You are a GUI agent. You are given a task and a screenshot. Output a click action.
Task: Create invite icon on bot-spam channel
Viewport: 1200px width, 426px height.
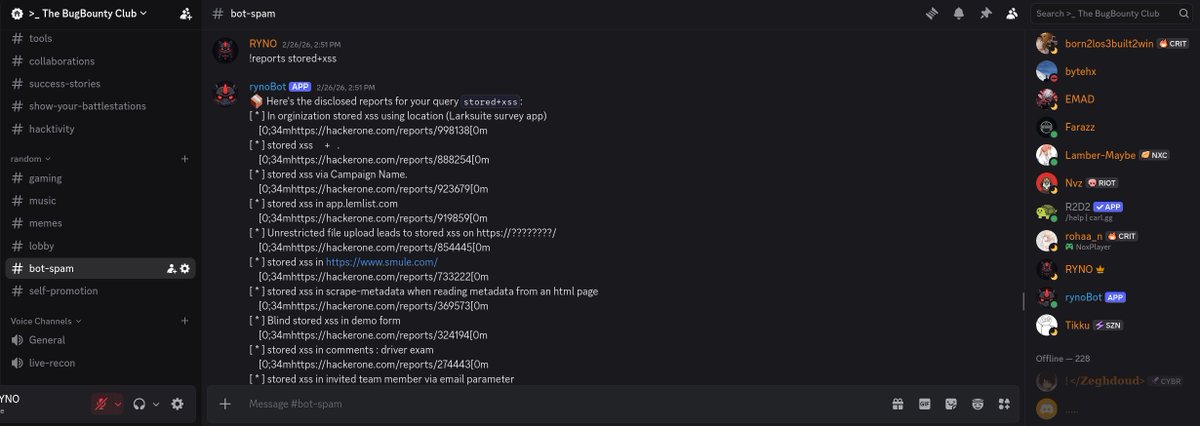click(x=171, y=268)
